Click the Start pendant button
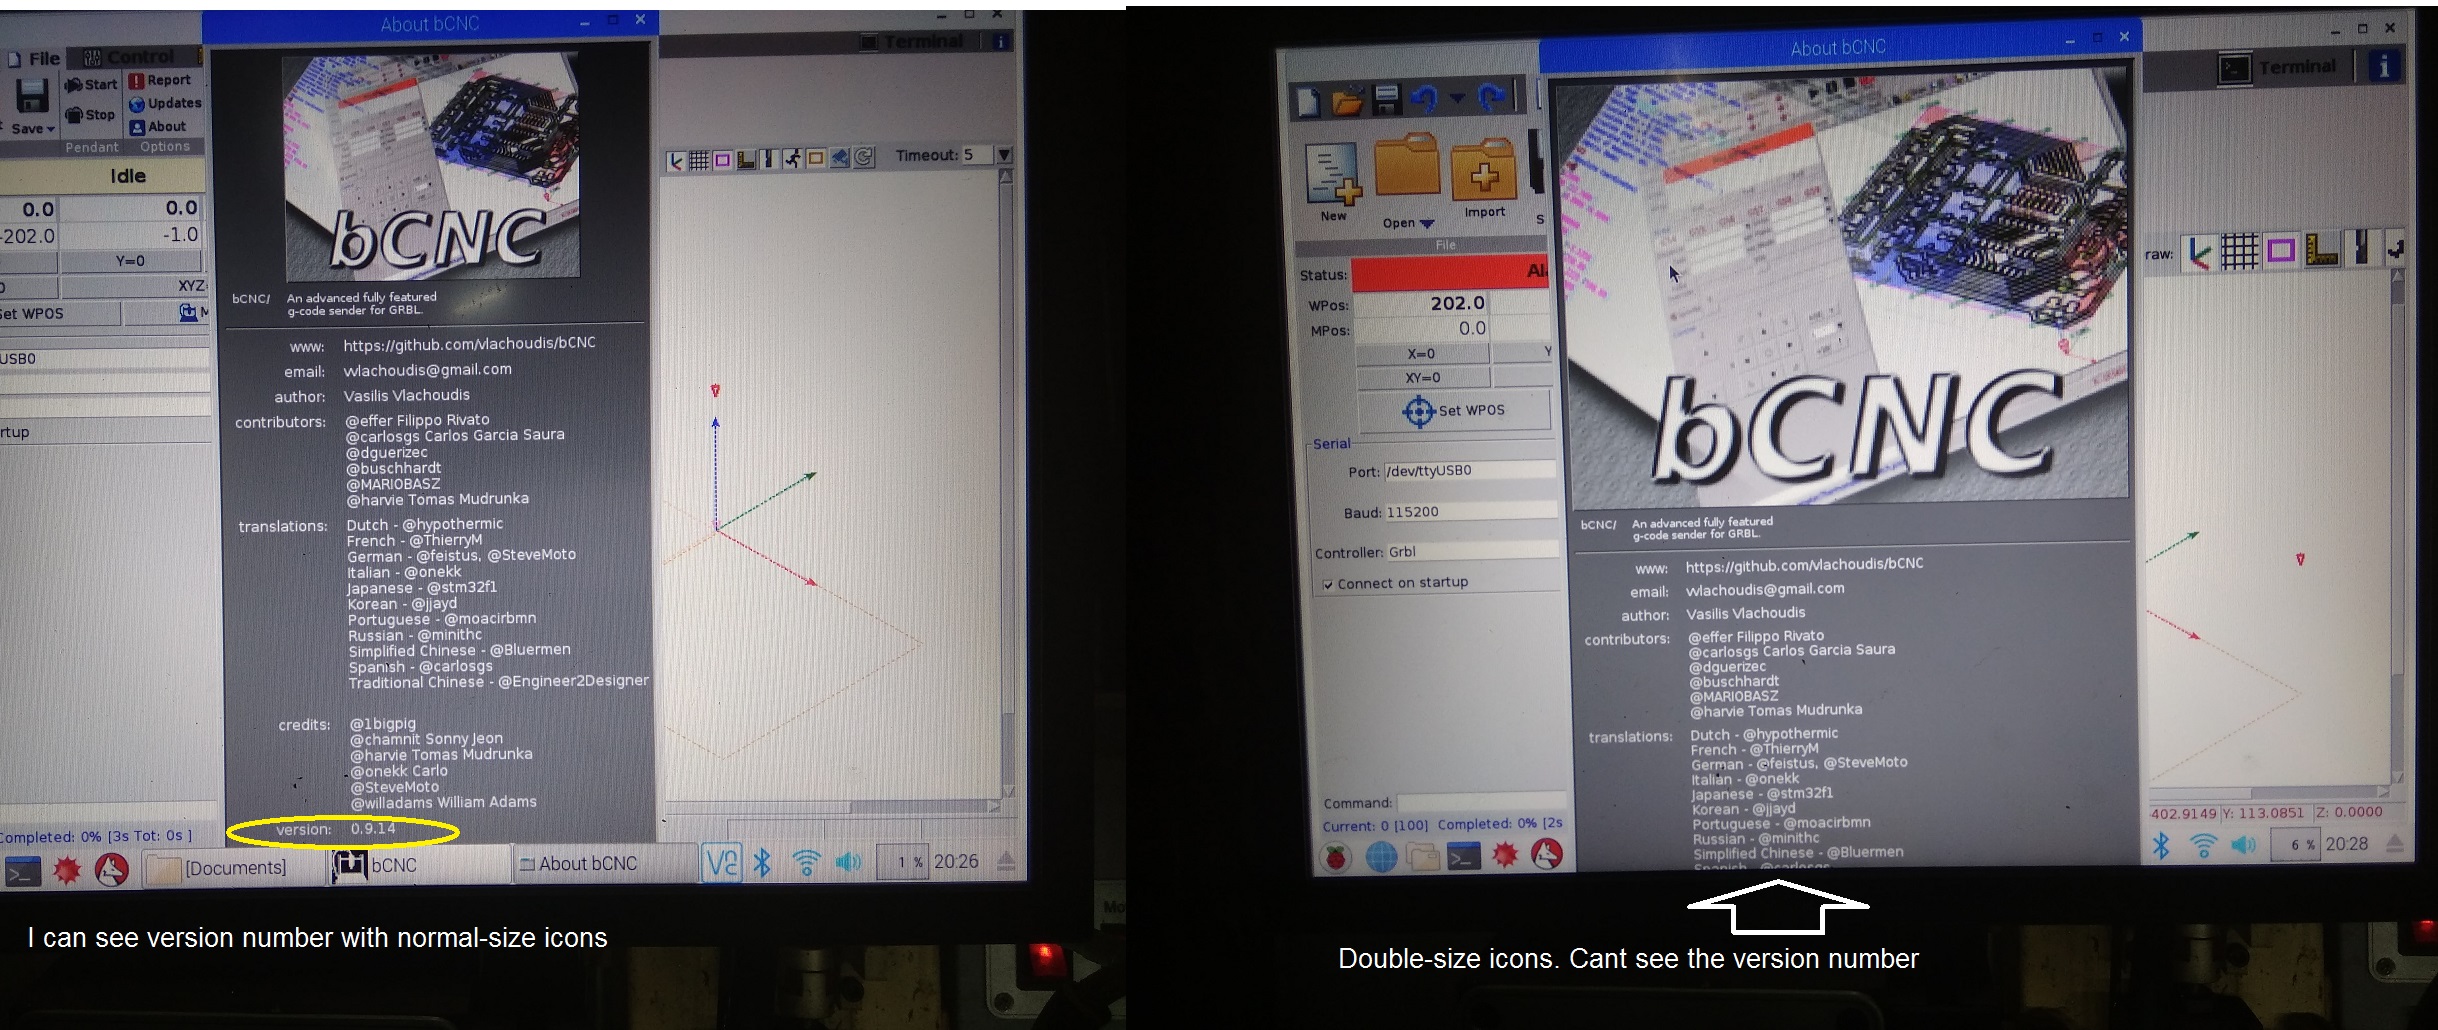 tap(91, 85)
